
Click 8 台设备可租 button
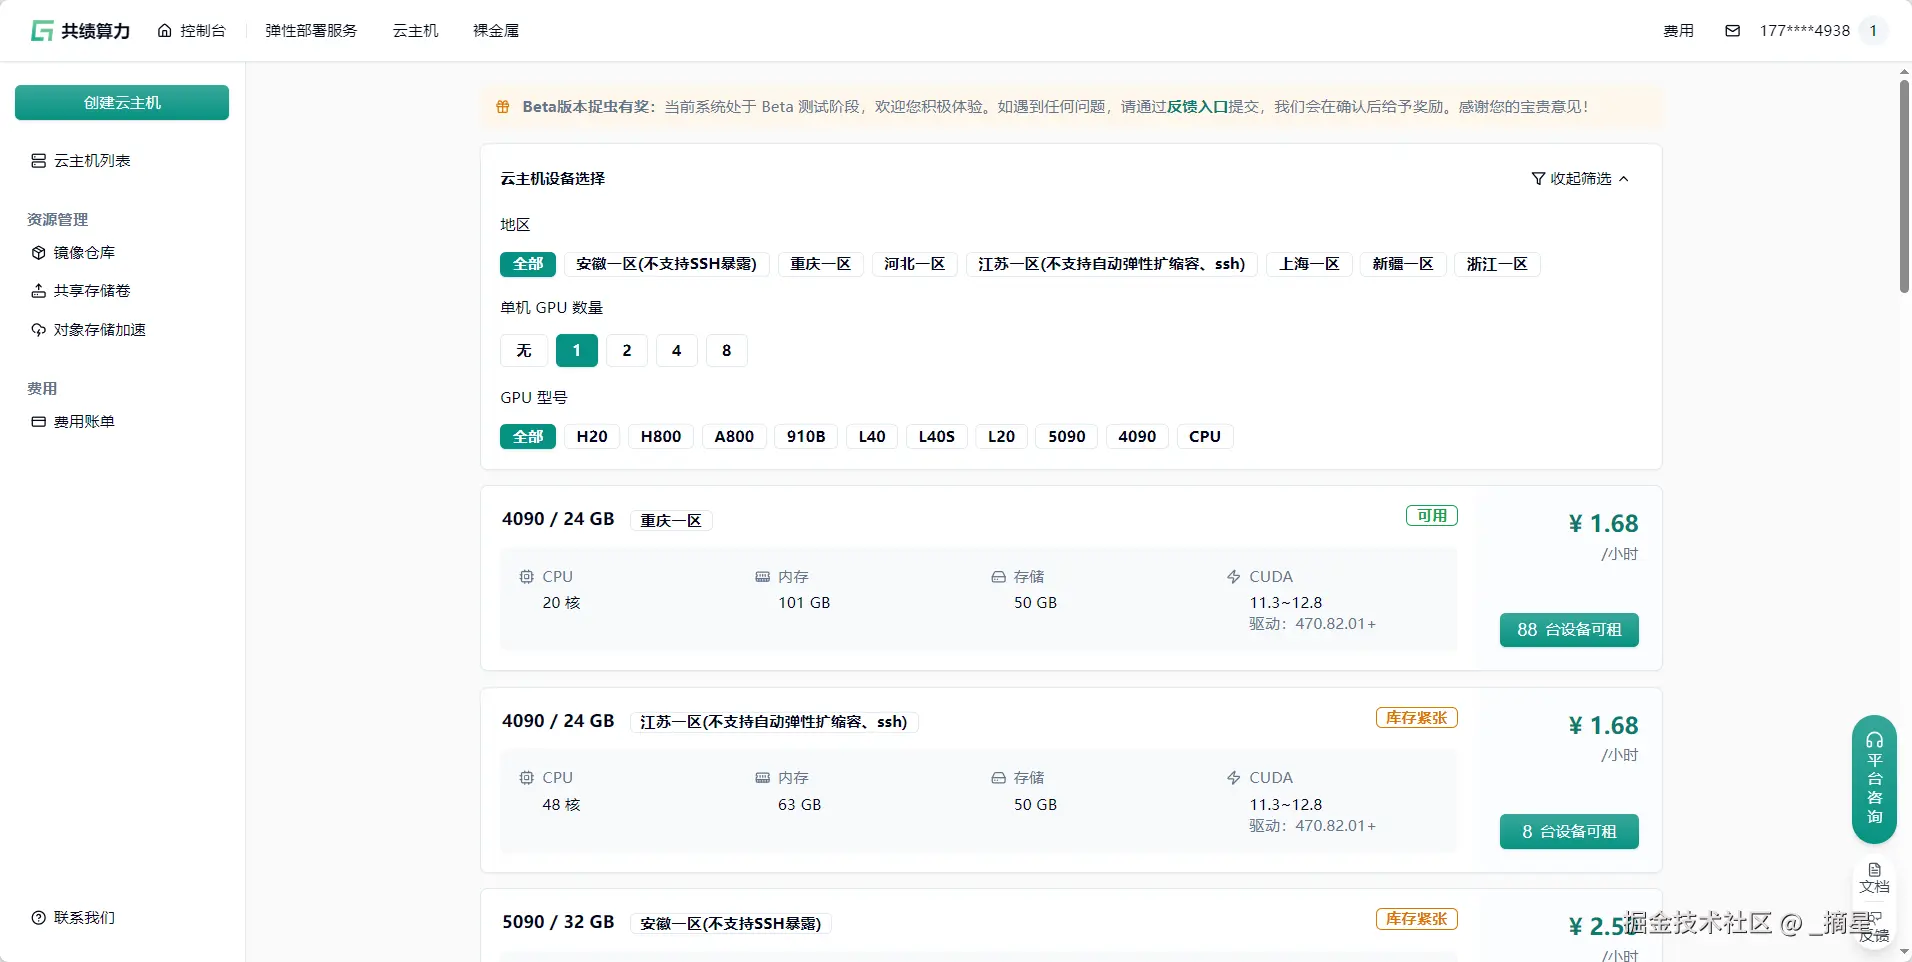[x=1569, y=832]
